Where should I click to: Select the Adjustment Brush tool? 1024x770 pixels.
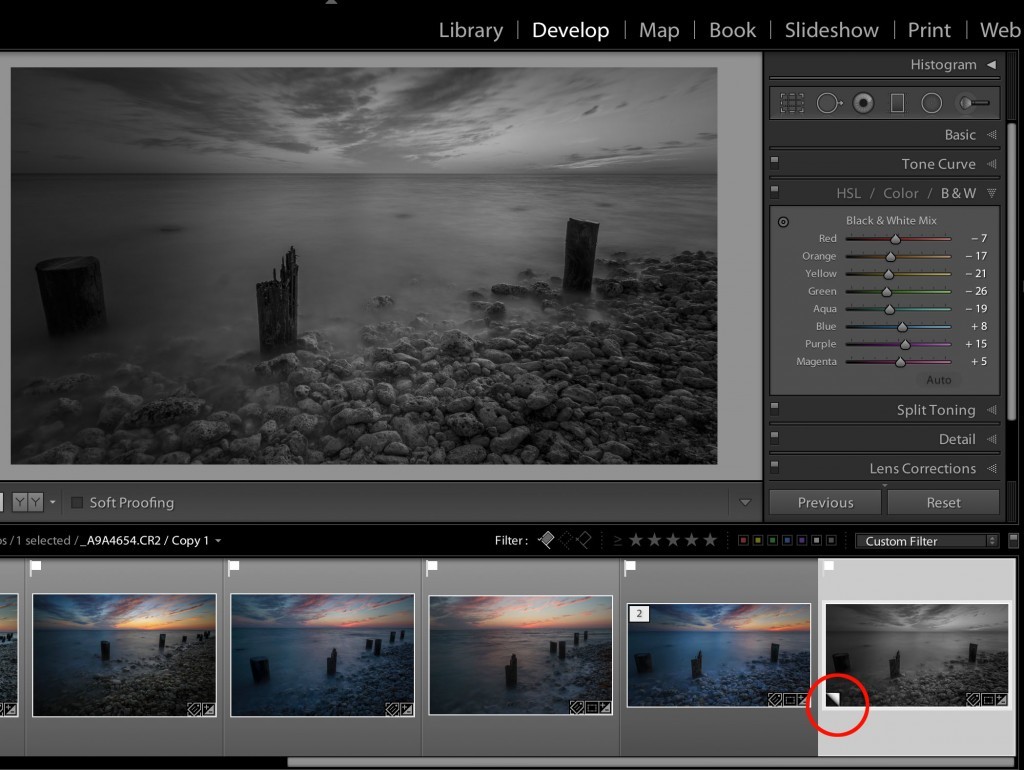[x=970, y=102]
